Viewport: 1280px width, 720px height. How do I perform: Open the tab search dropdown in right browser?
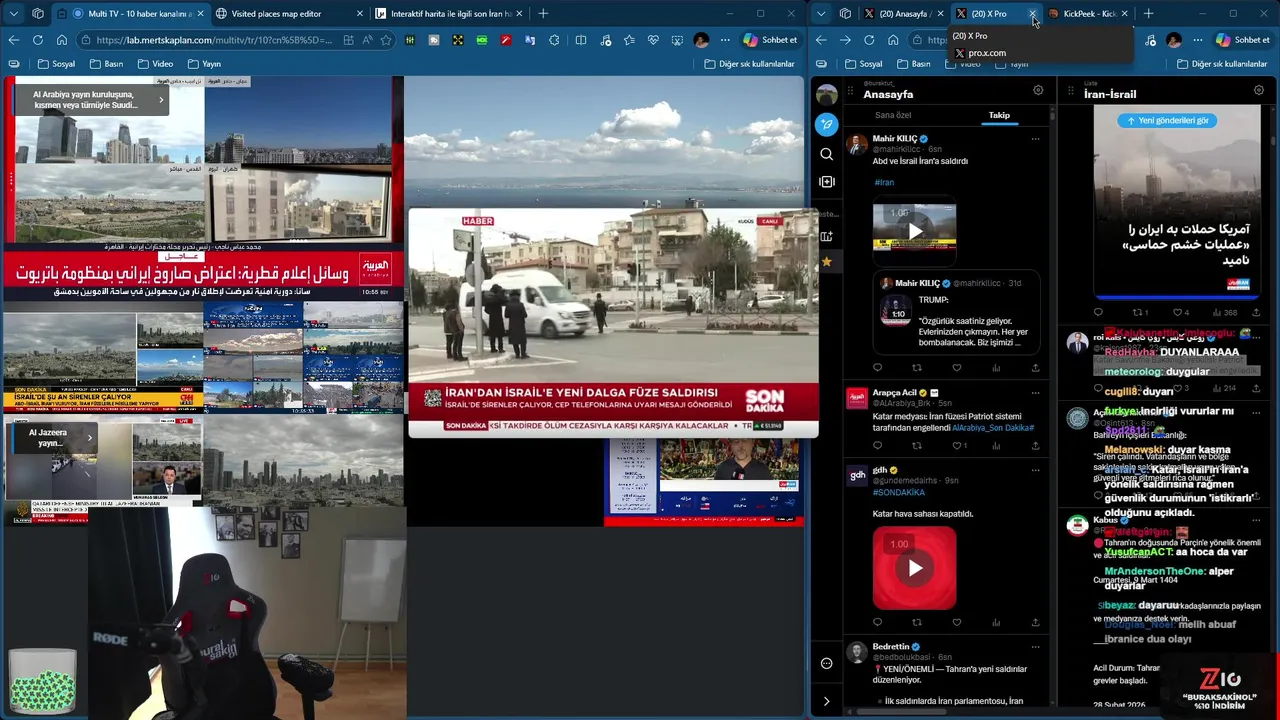821,13
